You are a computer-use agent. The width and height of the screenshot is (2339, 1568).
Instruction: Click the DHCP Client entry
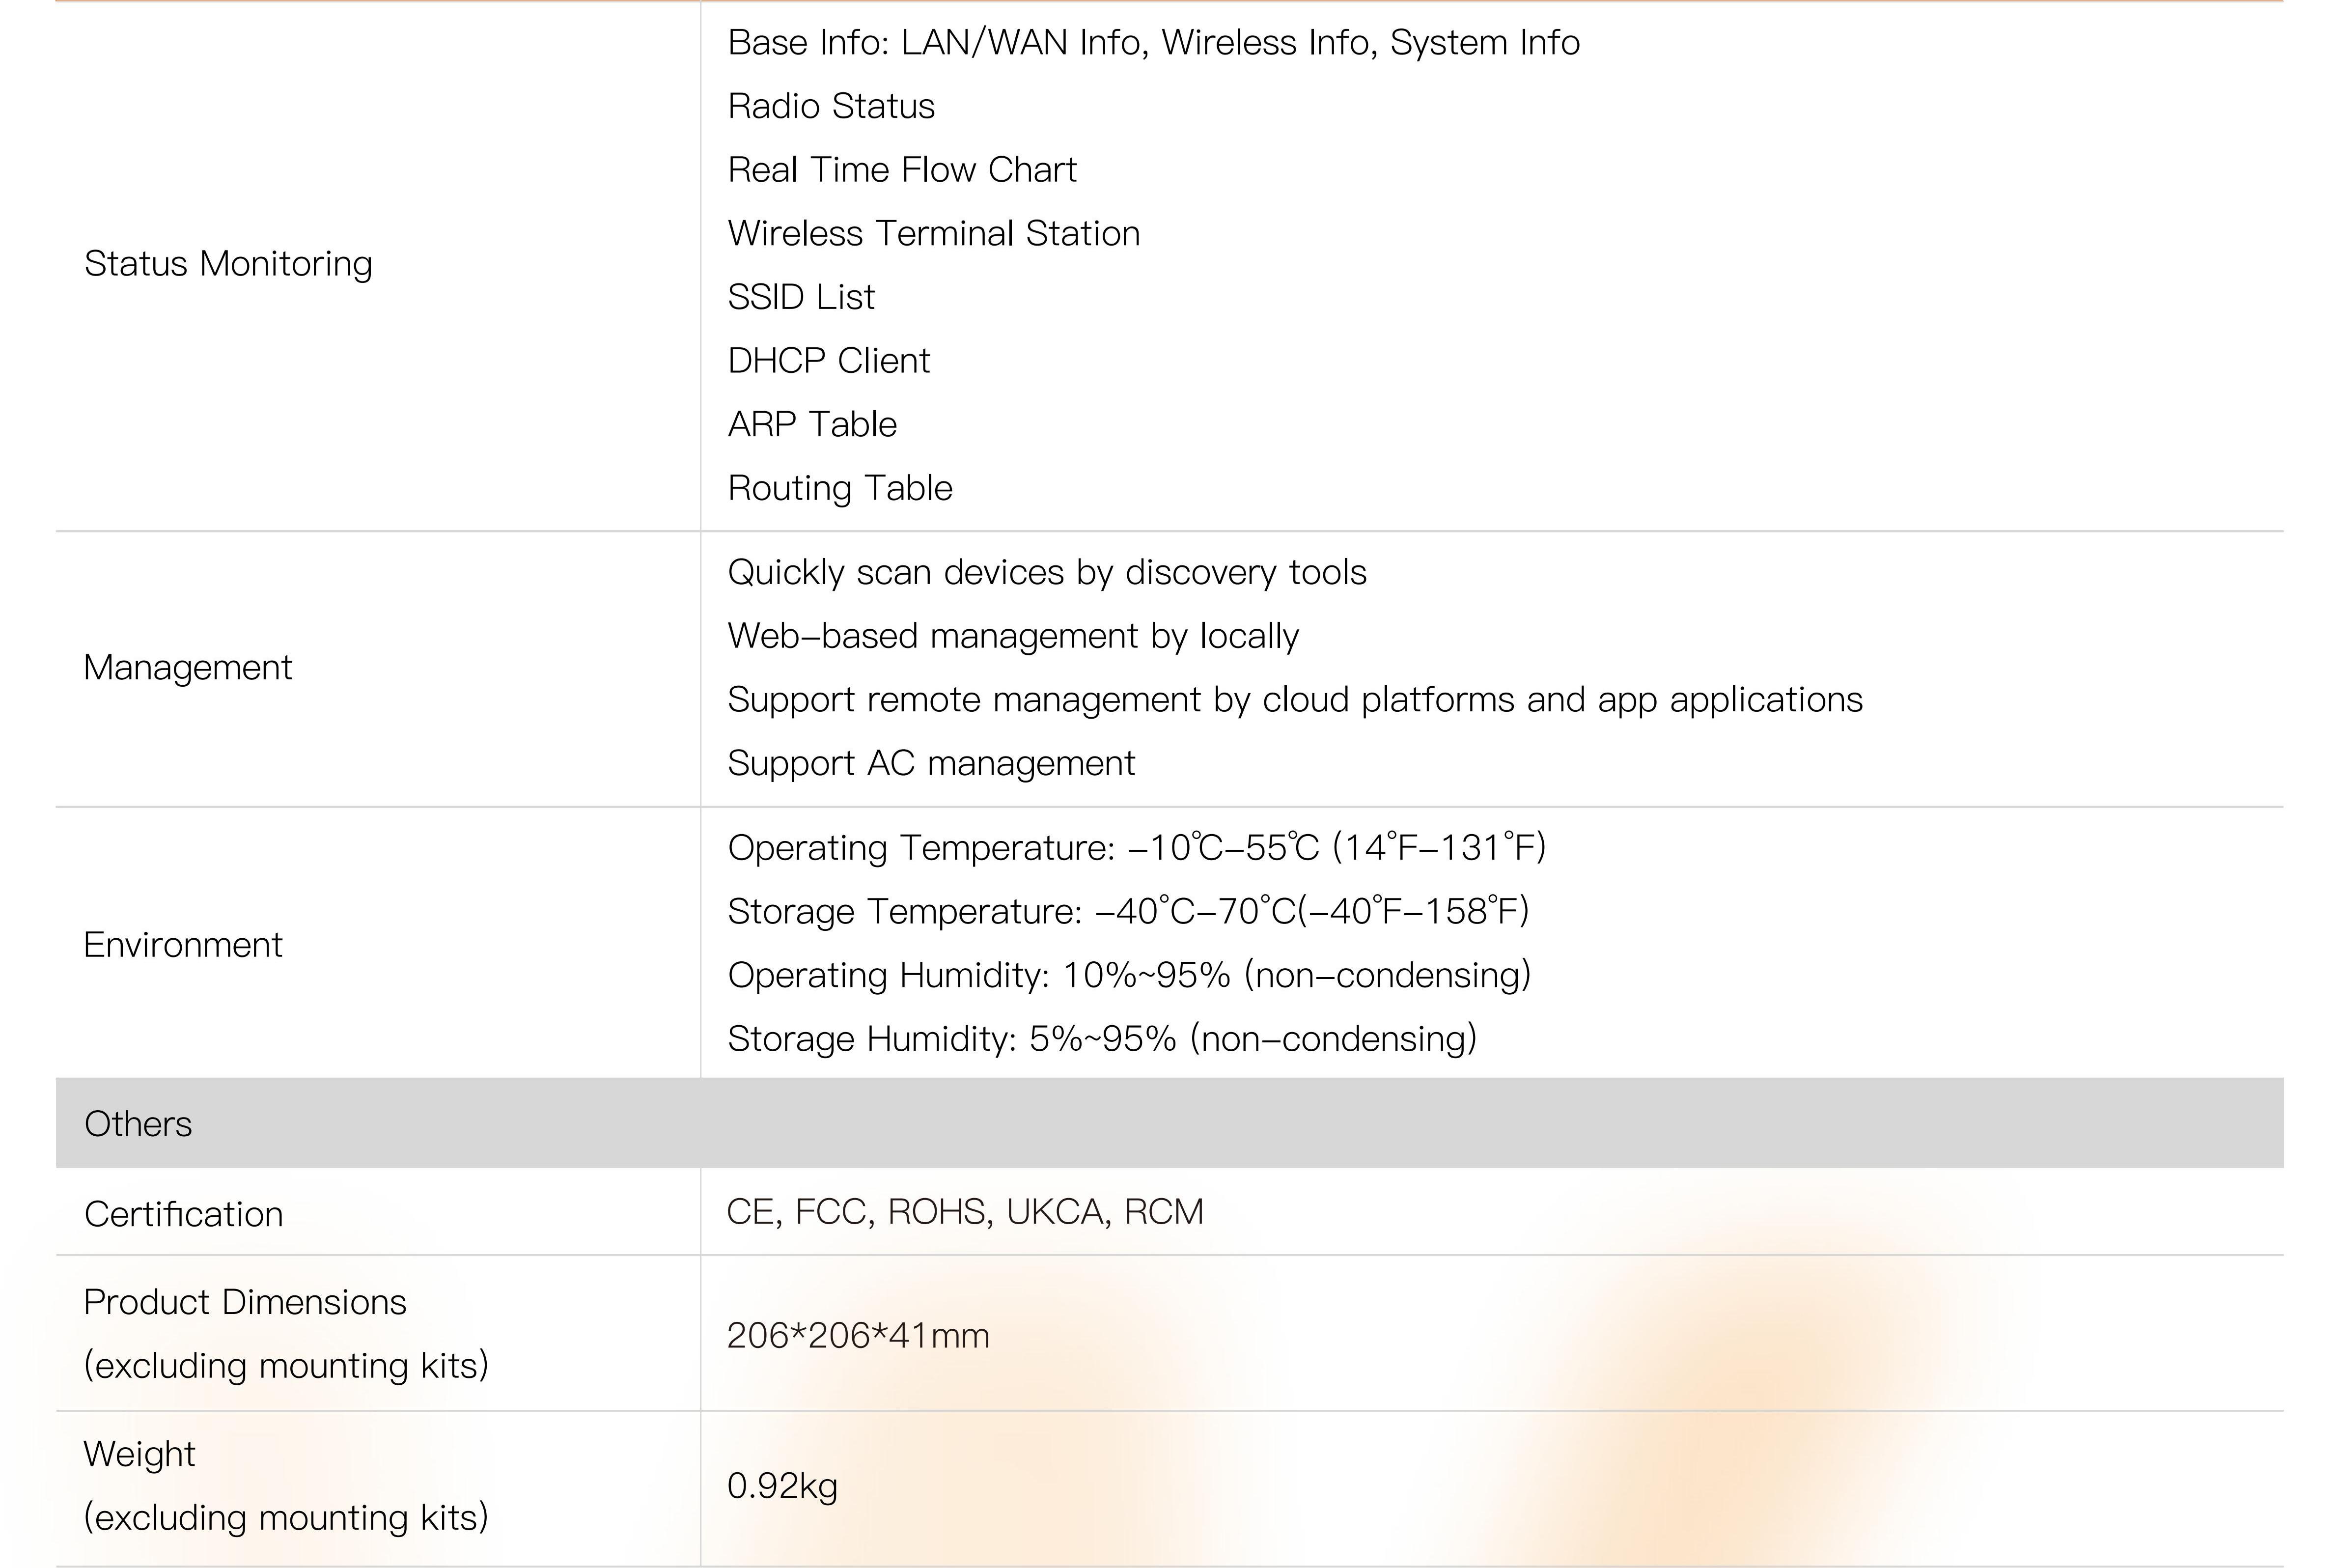click(x=829, y=361)
